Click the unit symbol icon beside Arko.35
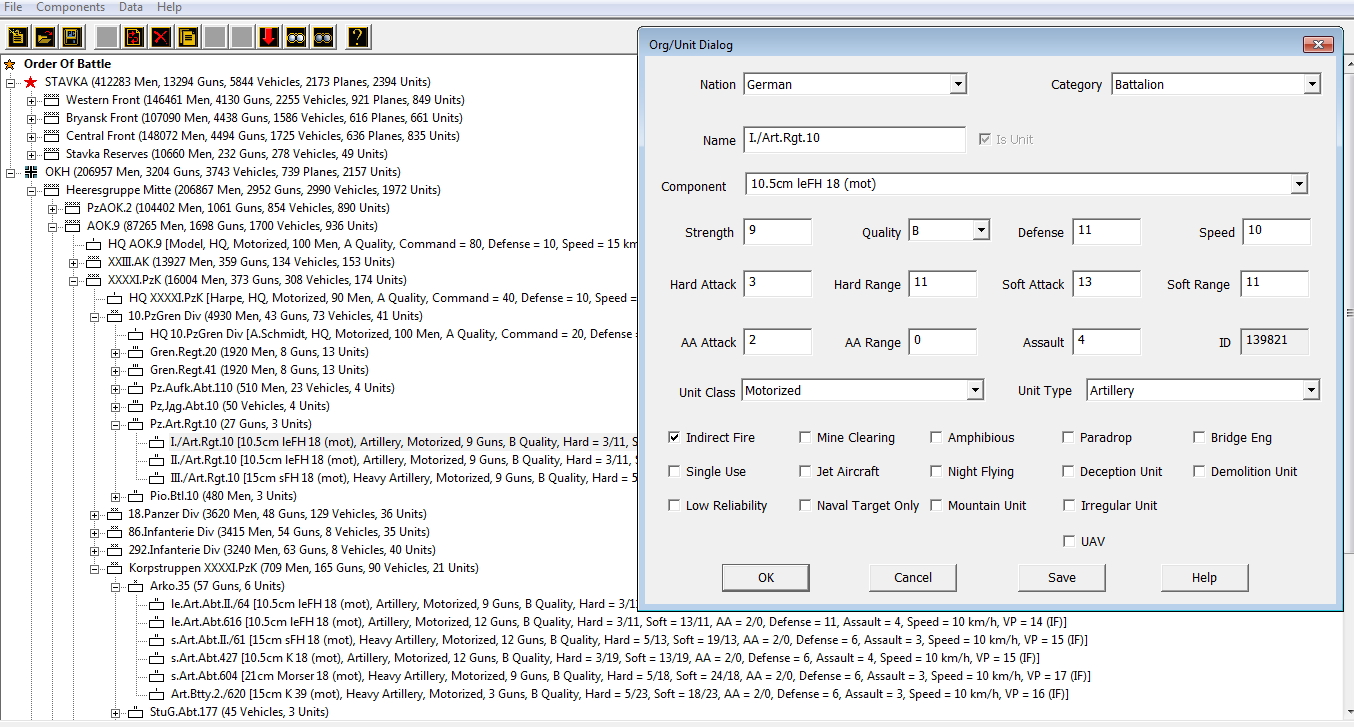1354x727 pixels. 136,586
